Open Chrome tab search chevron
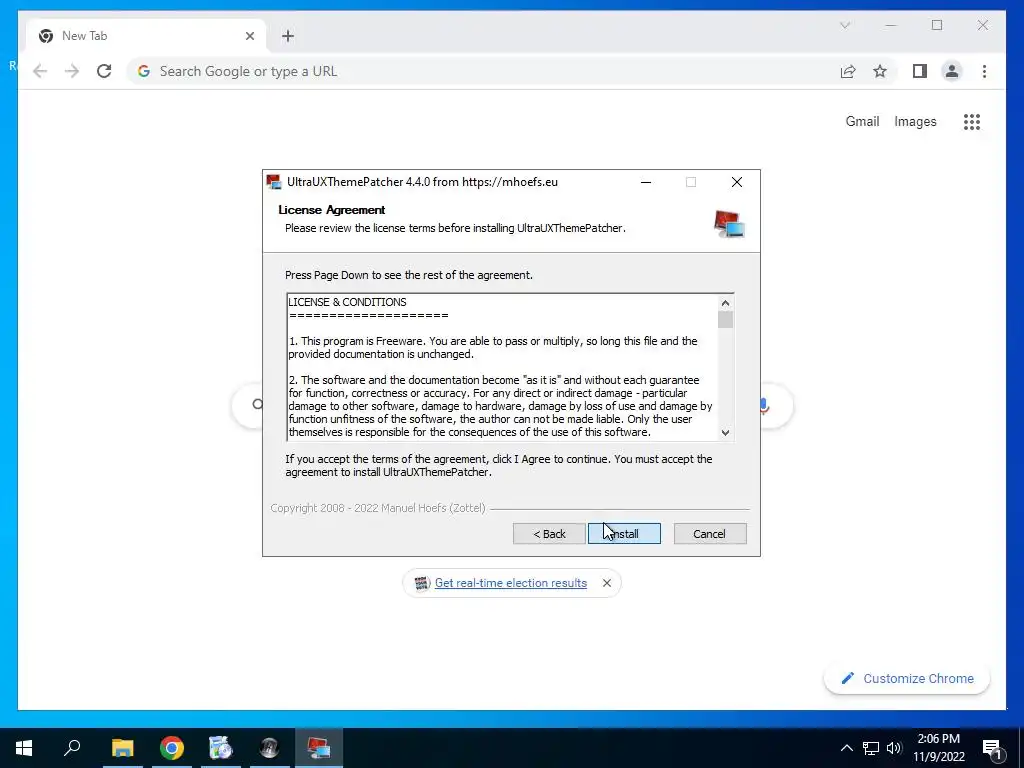 844,25
